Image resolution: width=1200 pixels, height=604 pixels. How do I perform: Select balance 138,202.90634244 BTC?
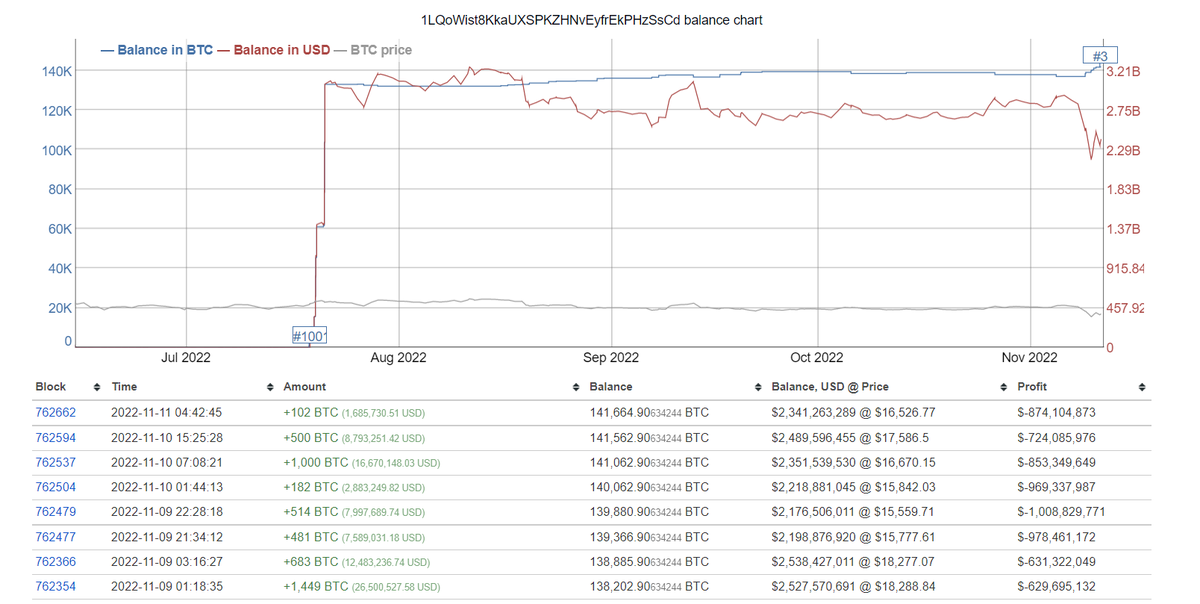click(649, 586)
